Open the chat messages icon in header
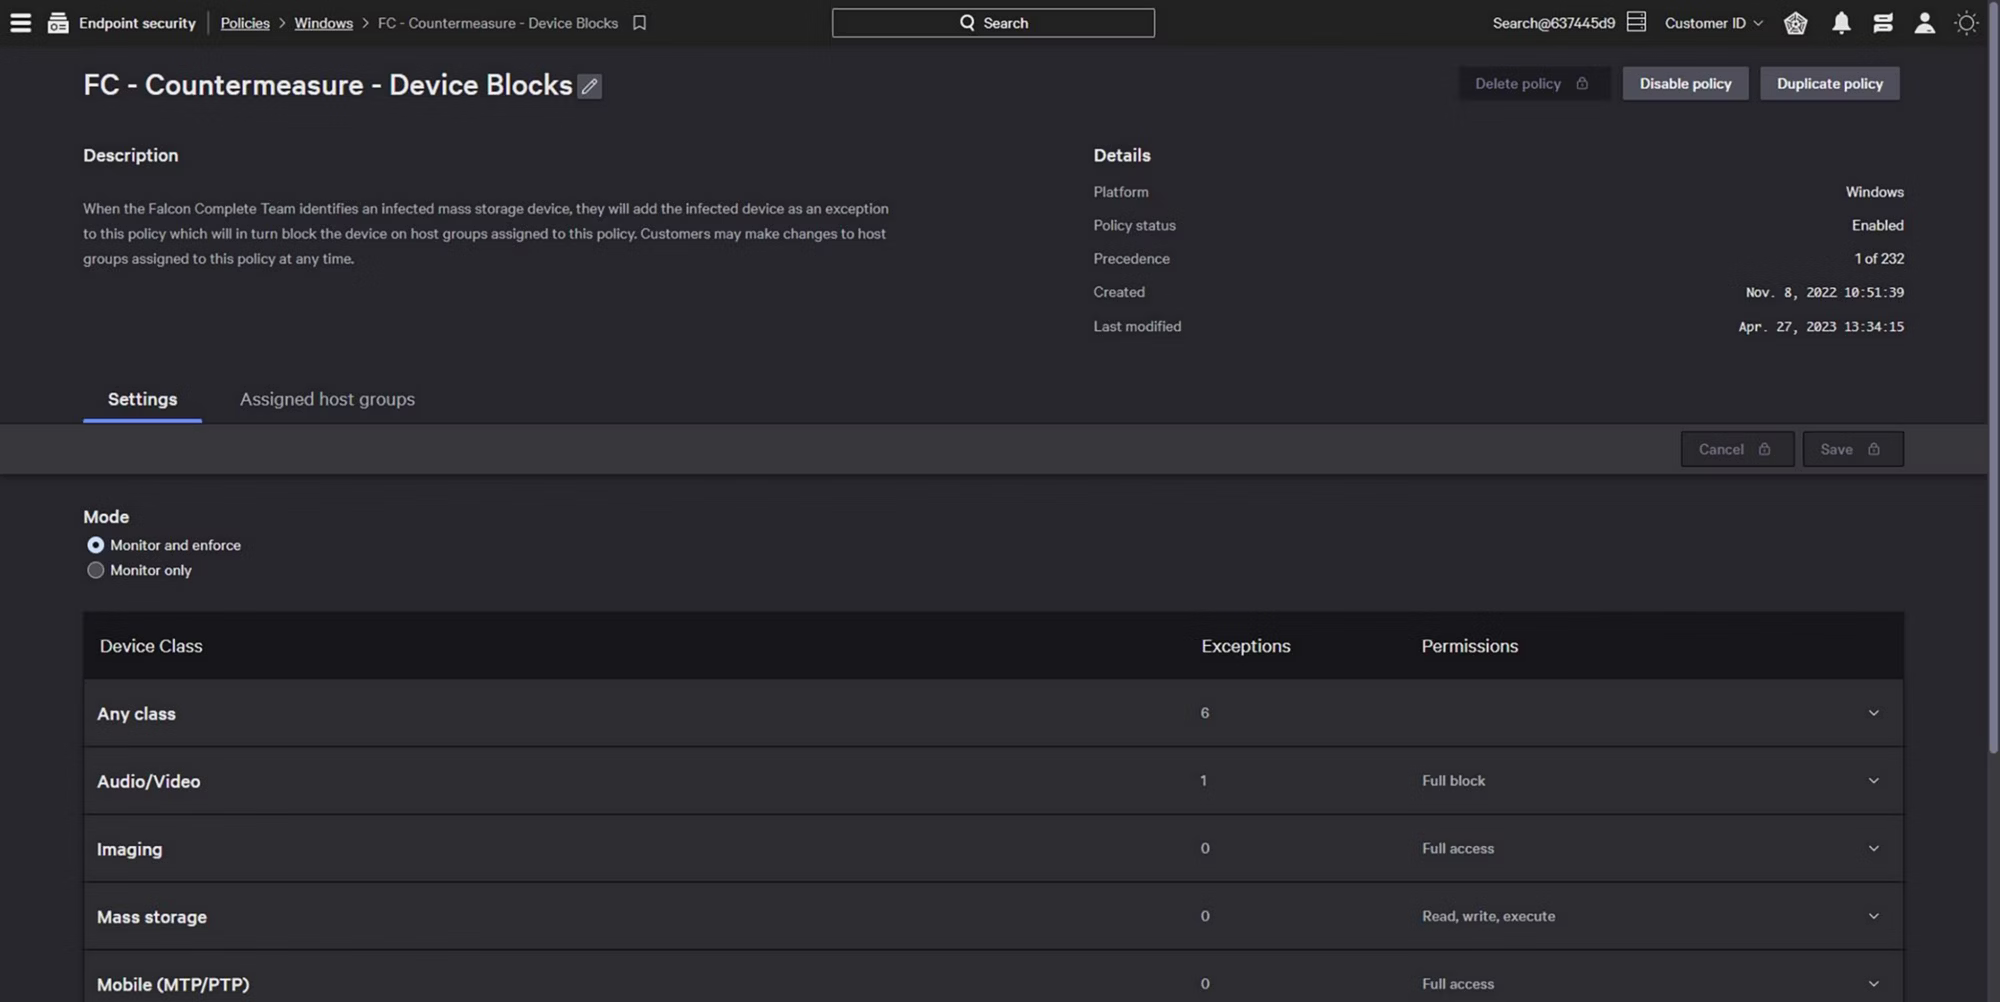 pos(1883,23)
